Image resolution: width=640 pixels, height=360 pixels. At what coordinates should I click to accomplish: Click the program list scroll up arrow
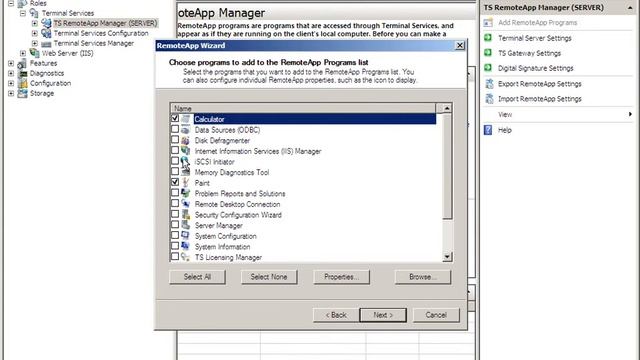coord(447,108)
